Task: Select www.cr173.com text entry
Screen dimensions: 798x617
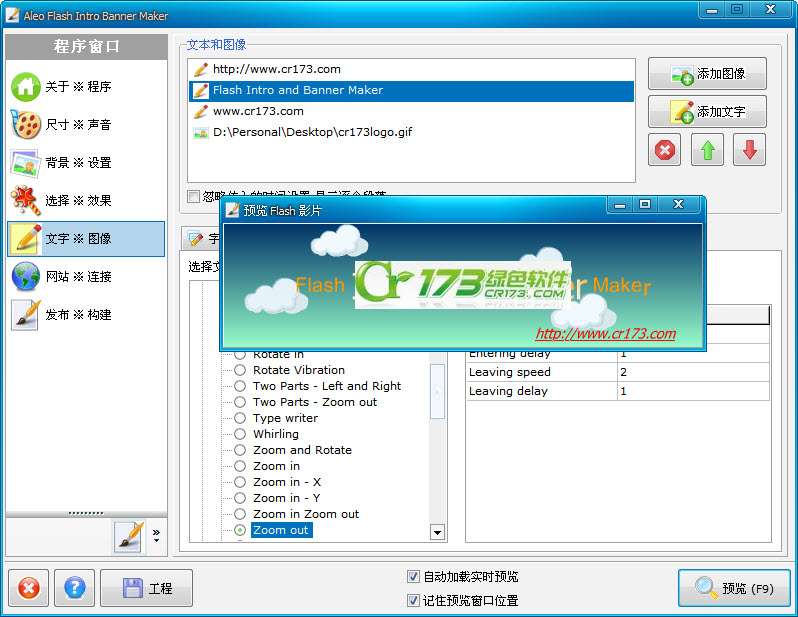Action: pos(411,111)
